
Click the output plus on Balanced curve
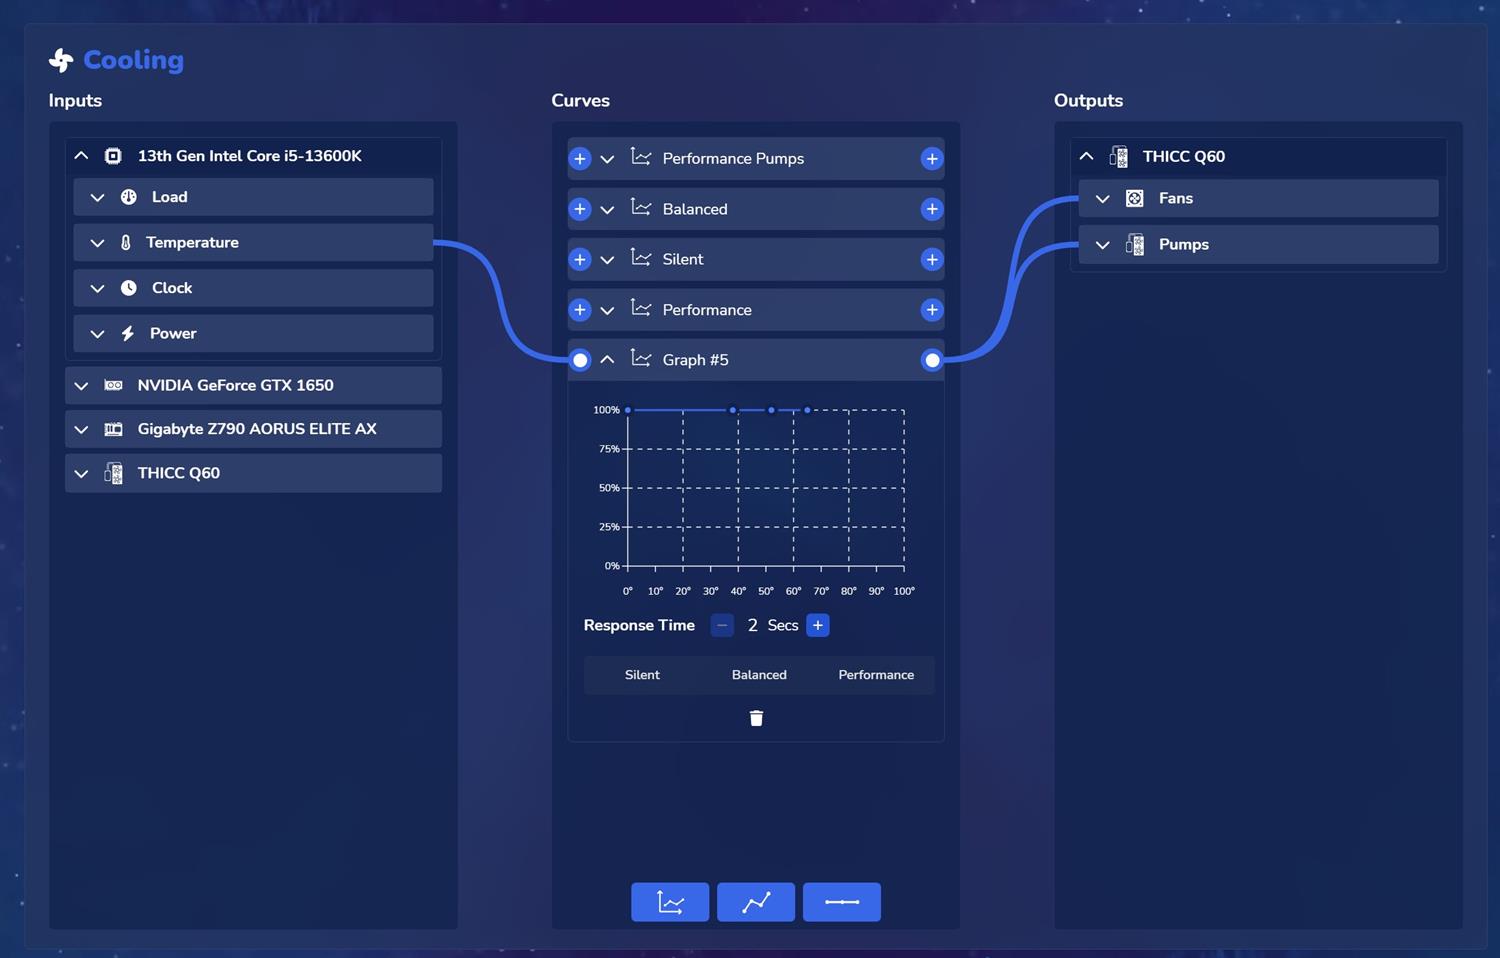932,209
